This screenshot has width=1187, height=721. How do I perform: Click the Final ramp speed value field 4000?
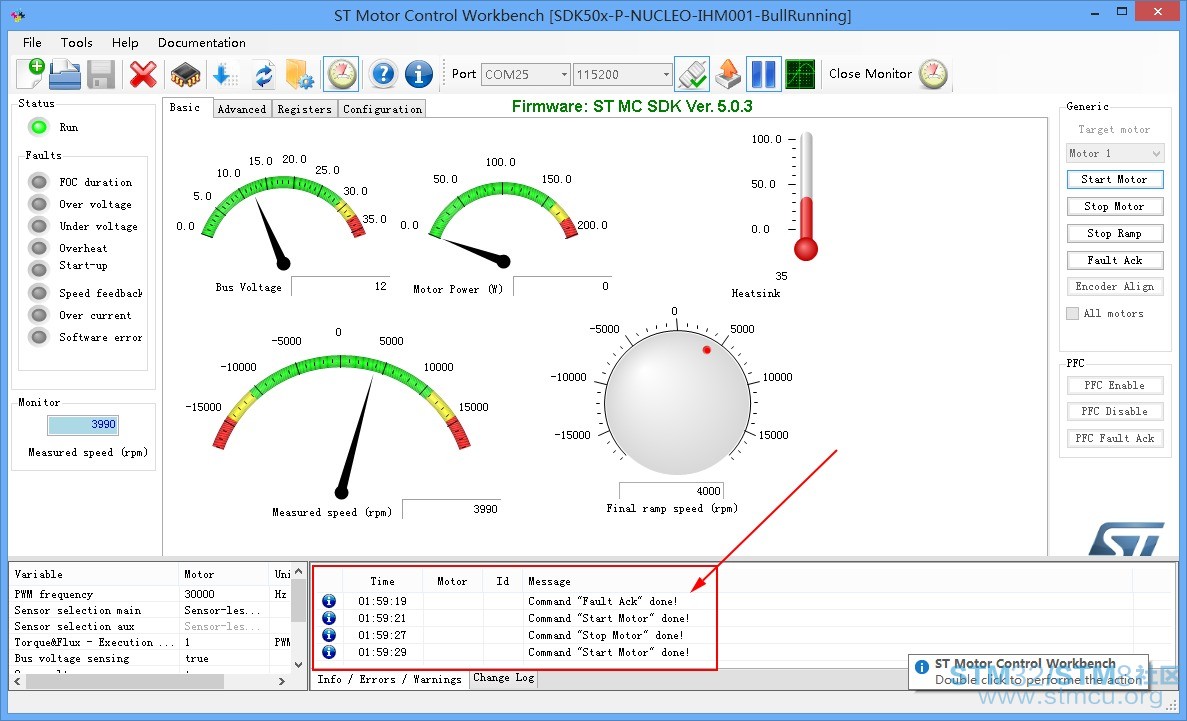click(671, 491)
